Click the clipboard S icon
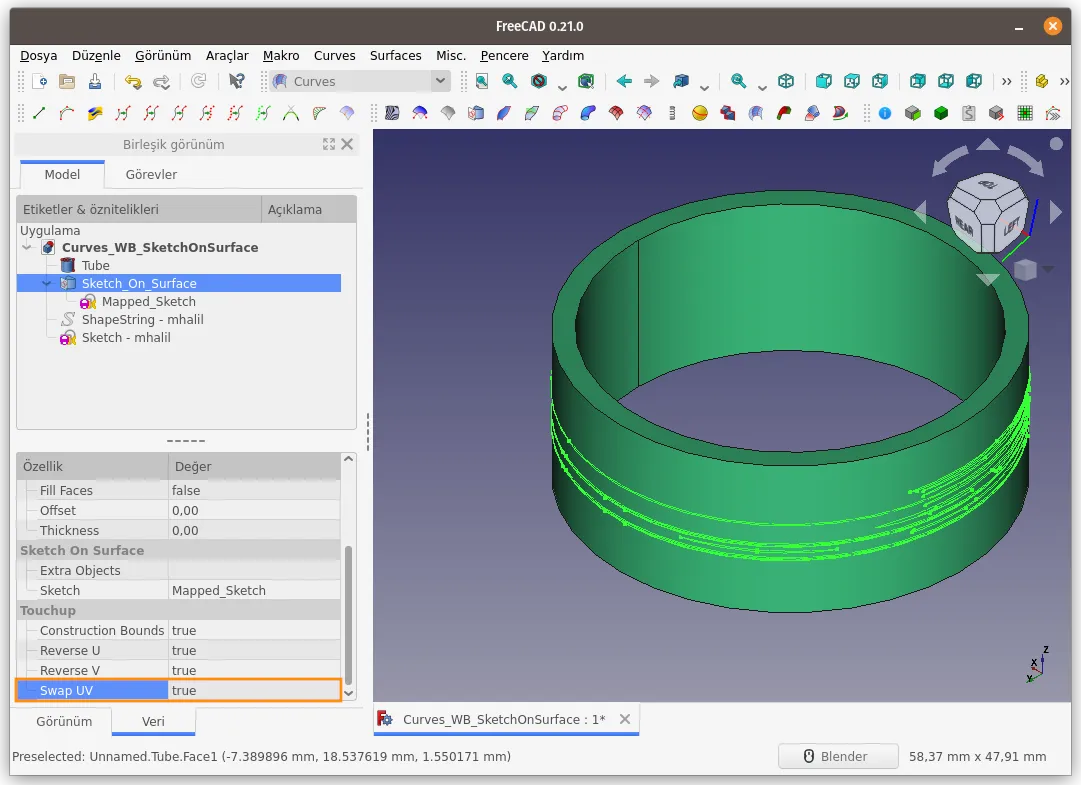Viewport: 1081px width, 785px height. 969,113
